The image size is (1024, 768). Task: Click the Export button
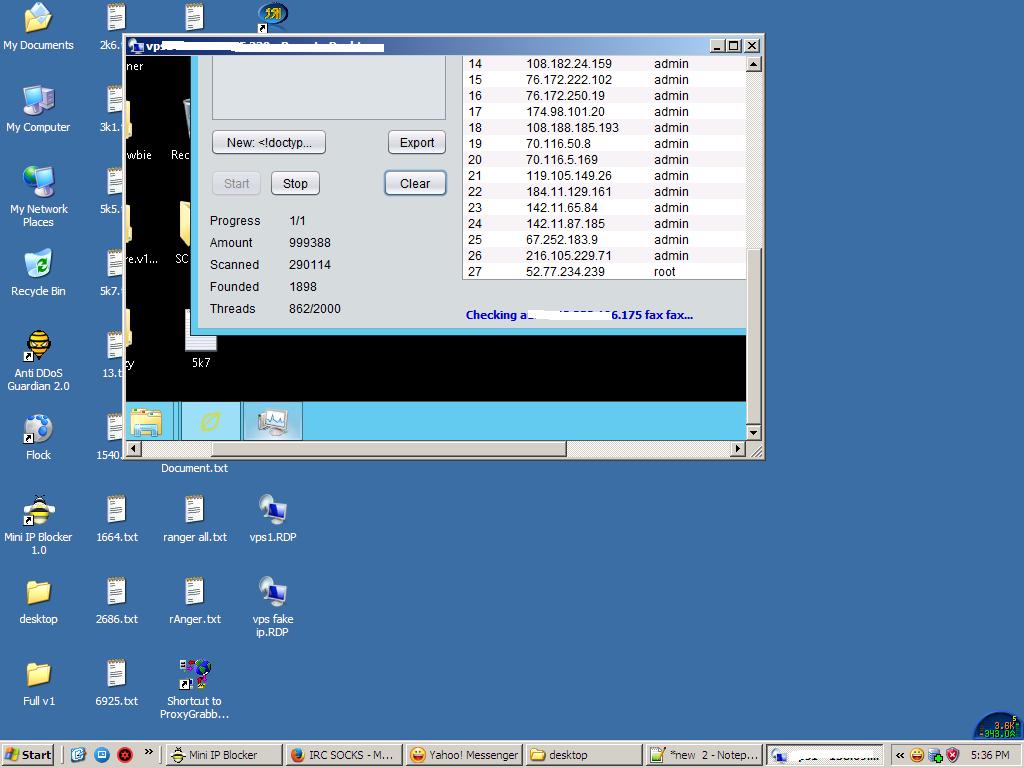click(x=417, y=142)
